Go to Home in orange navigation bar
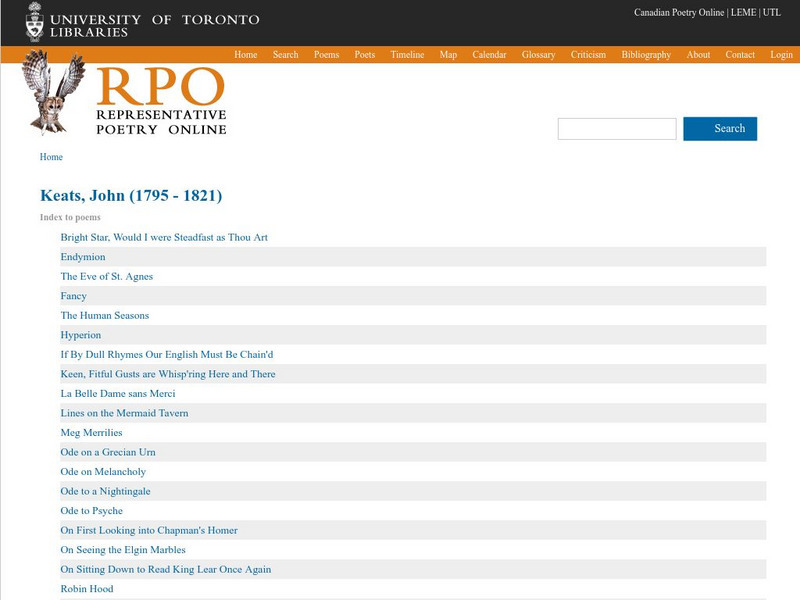Viewport: 800px width, 600px height. (245, 55)
